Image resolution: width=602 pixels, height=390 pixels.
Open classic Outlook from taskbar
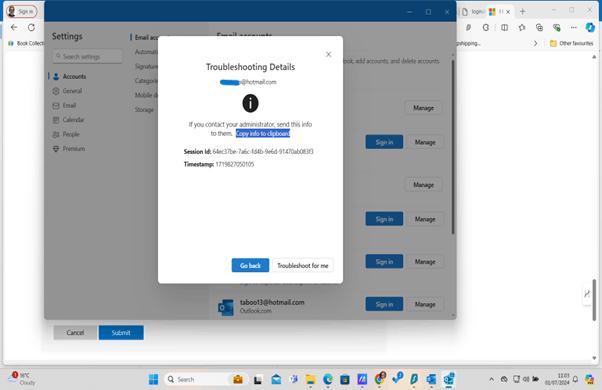(431, 379)
